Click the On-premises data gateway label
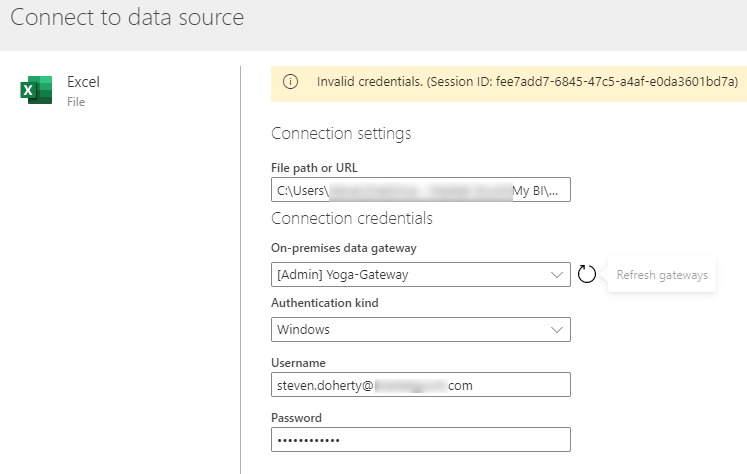747x474 pixels. (x=343, y=248)
